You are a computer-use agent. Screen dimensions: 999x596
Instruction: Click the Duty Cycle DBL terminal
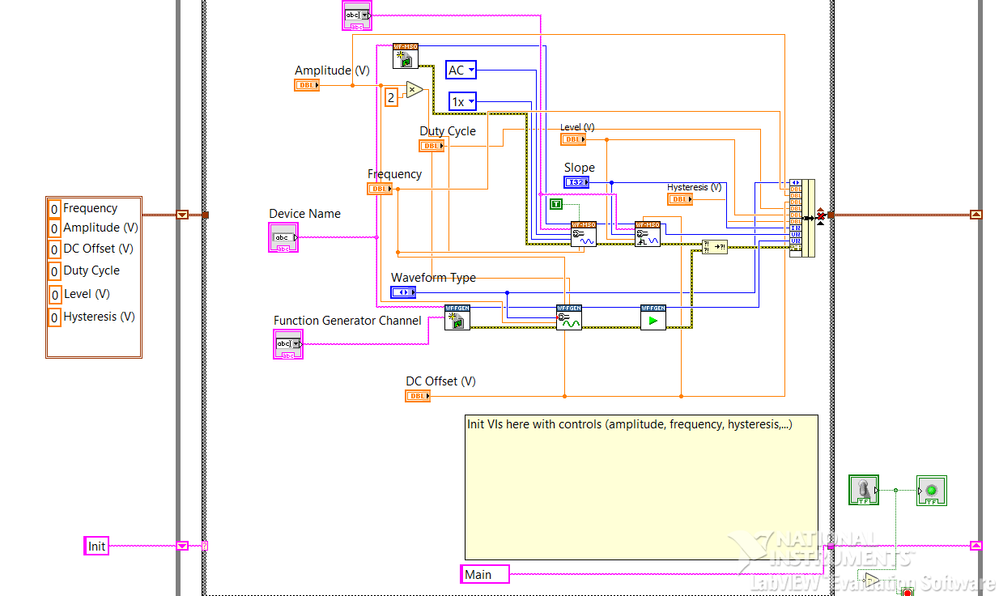click(x=431, y=146)
